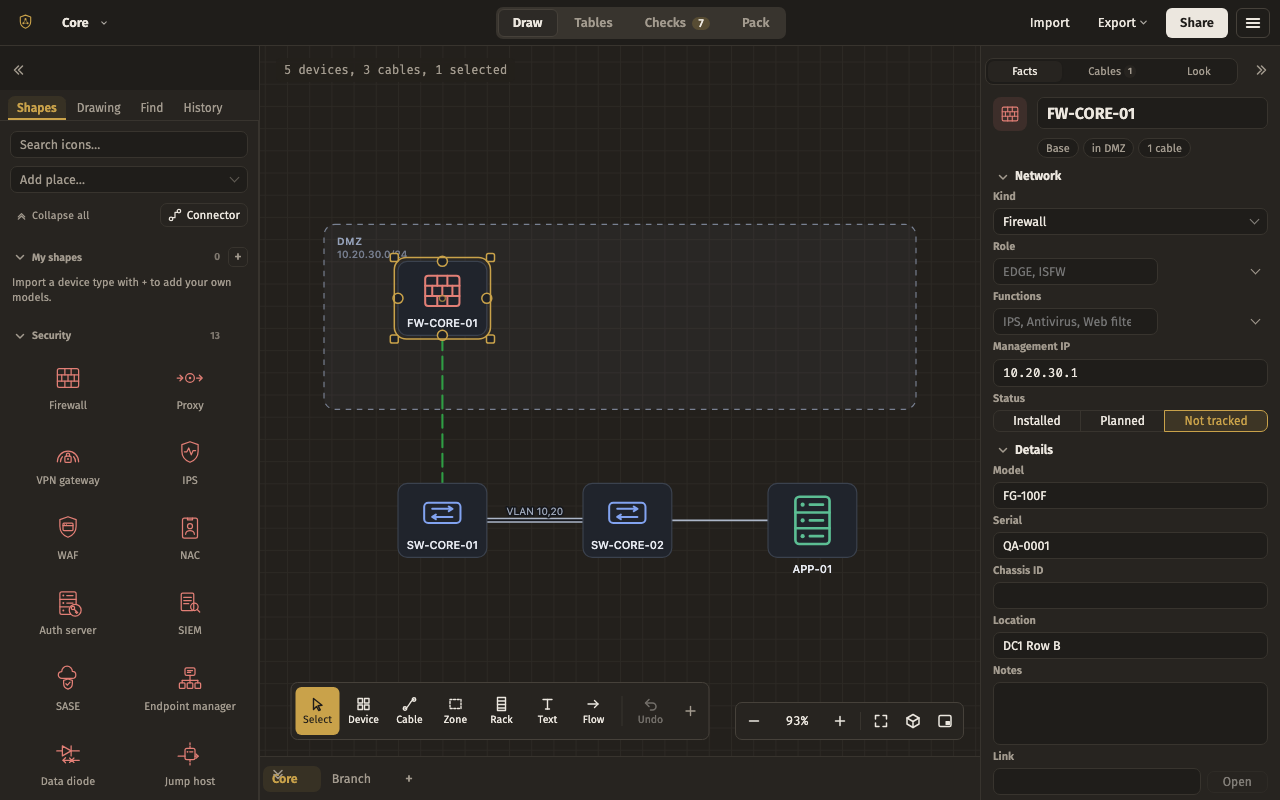The image size is (1280, 800).
Task: Click the fit-to-screen icon
Action: [x=881, y=721]
